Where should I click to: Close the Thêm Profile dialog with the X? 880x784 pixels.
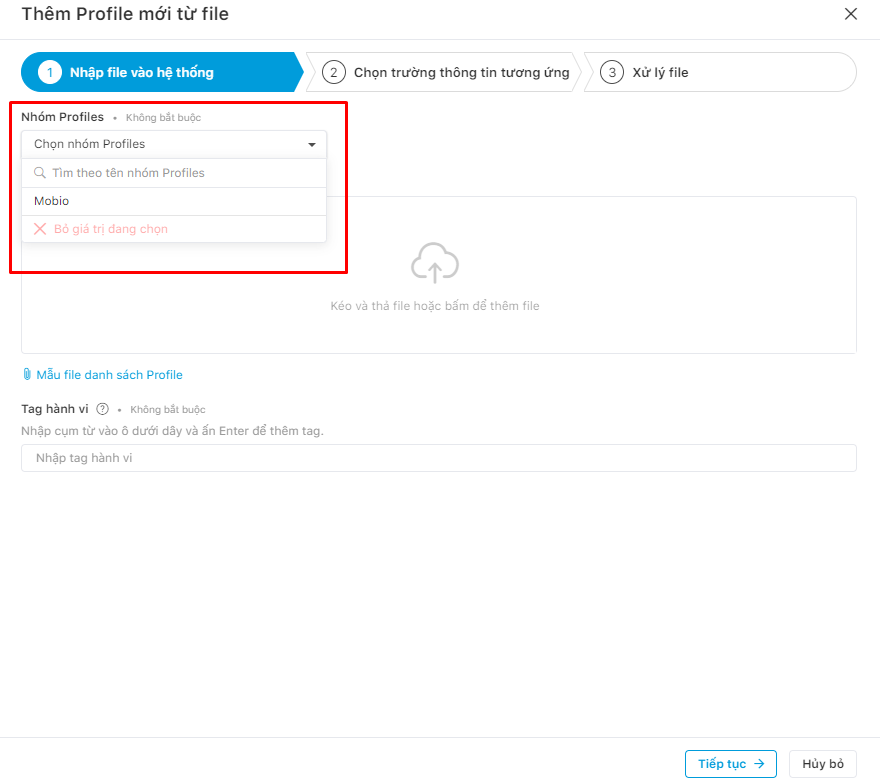(851, 14)
